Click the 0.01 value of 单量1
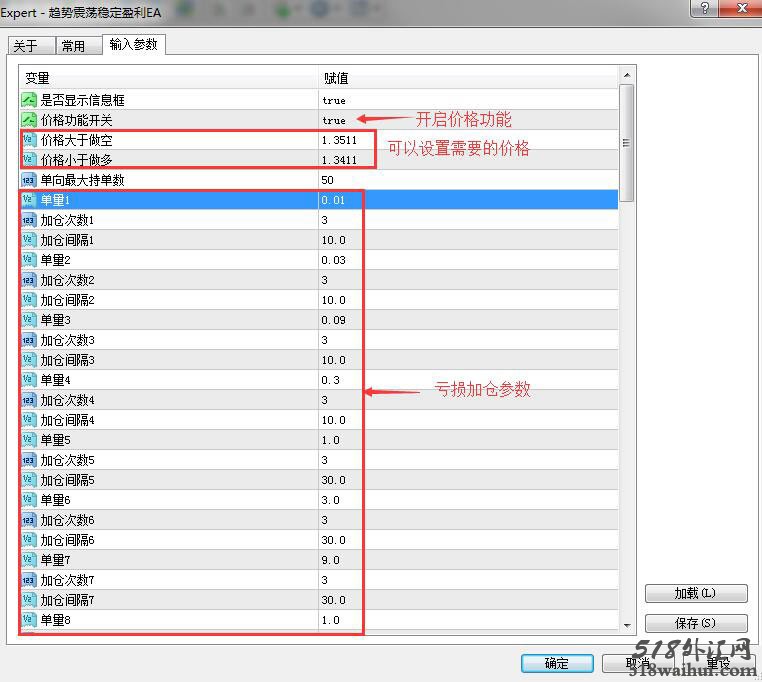Viewport: 762px width, 682px height. (333, 200)
